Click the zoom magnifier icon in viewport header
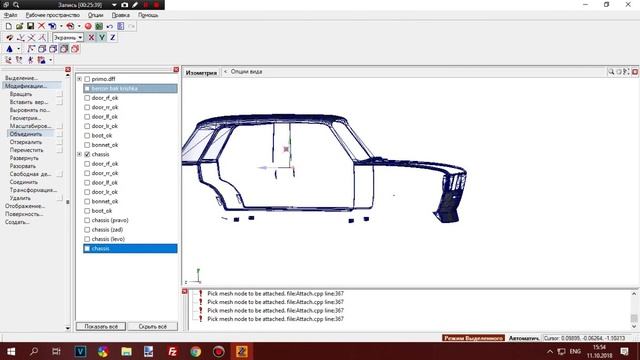Image resolution: width=640 pixels, height=360 pixels. tap(611, 72)
